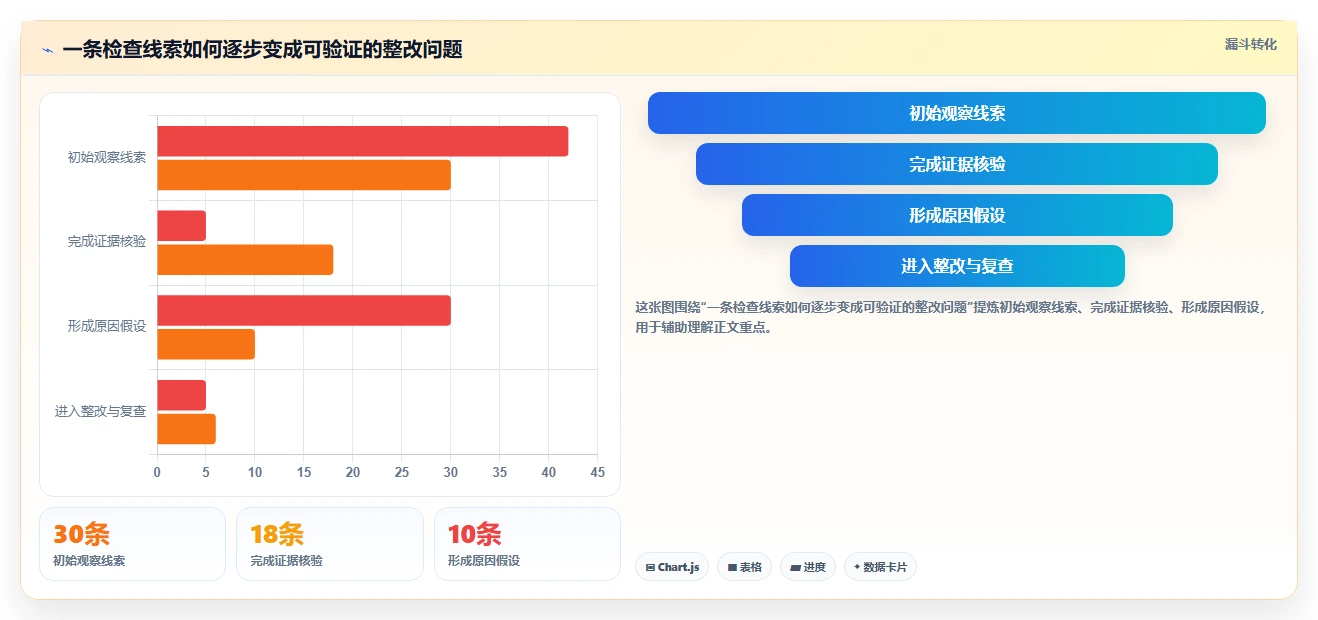Click the 形成原因假设 funnel stage
The height and width of the screenshot is (620, 1318).
pos(956,215)
